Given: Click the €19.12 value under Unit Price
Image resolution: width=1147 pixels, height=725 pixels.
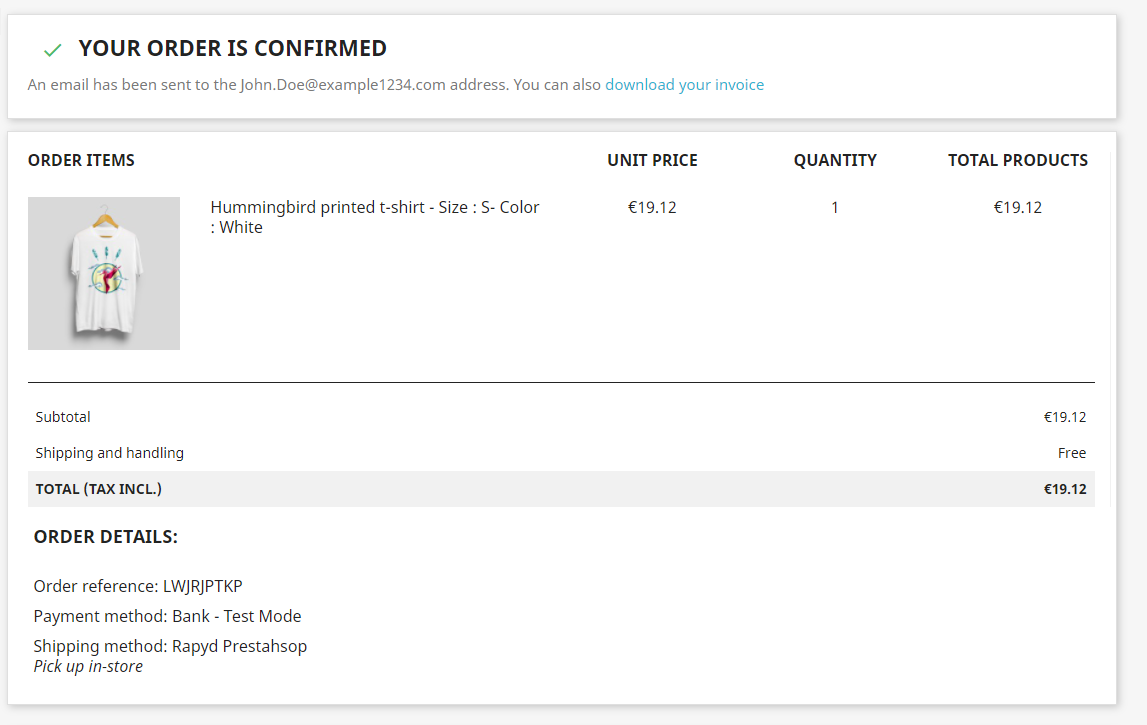Looking at the screenshot, I should pos(652,208).
